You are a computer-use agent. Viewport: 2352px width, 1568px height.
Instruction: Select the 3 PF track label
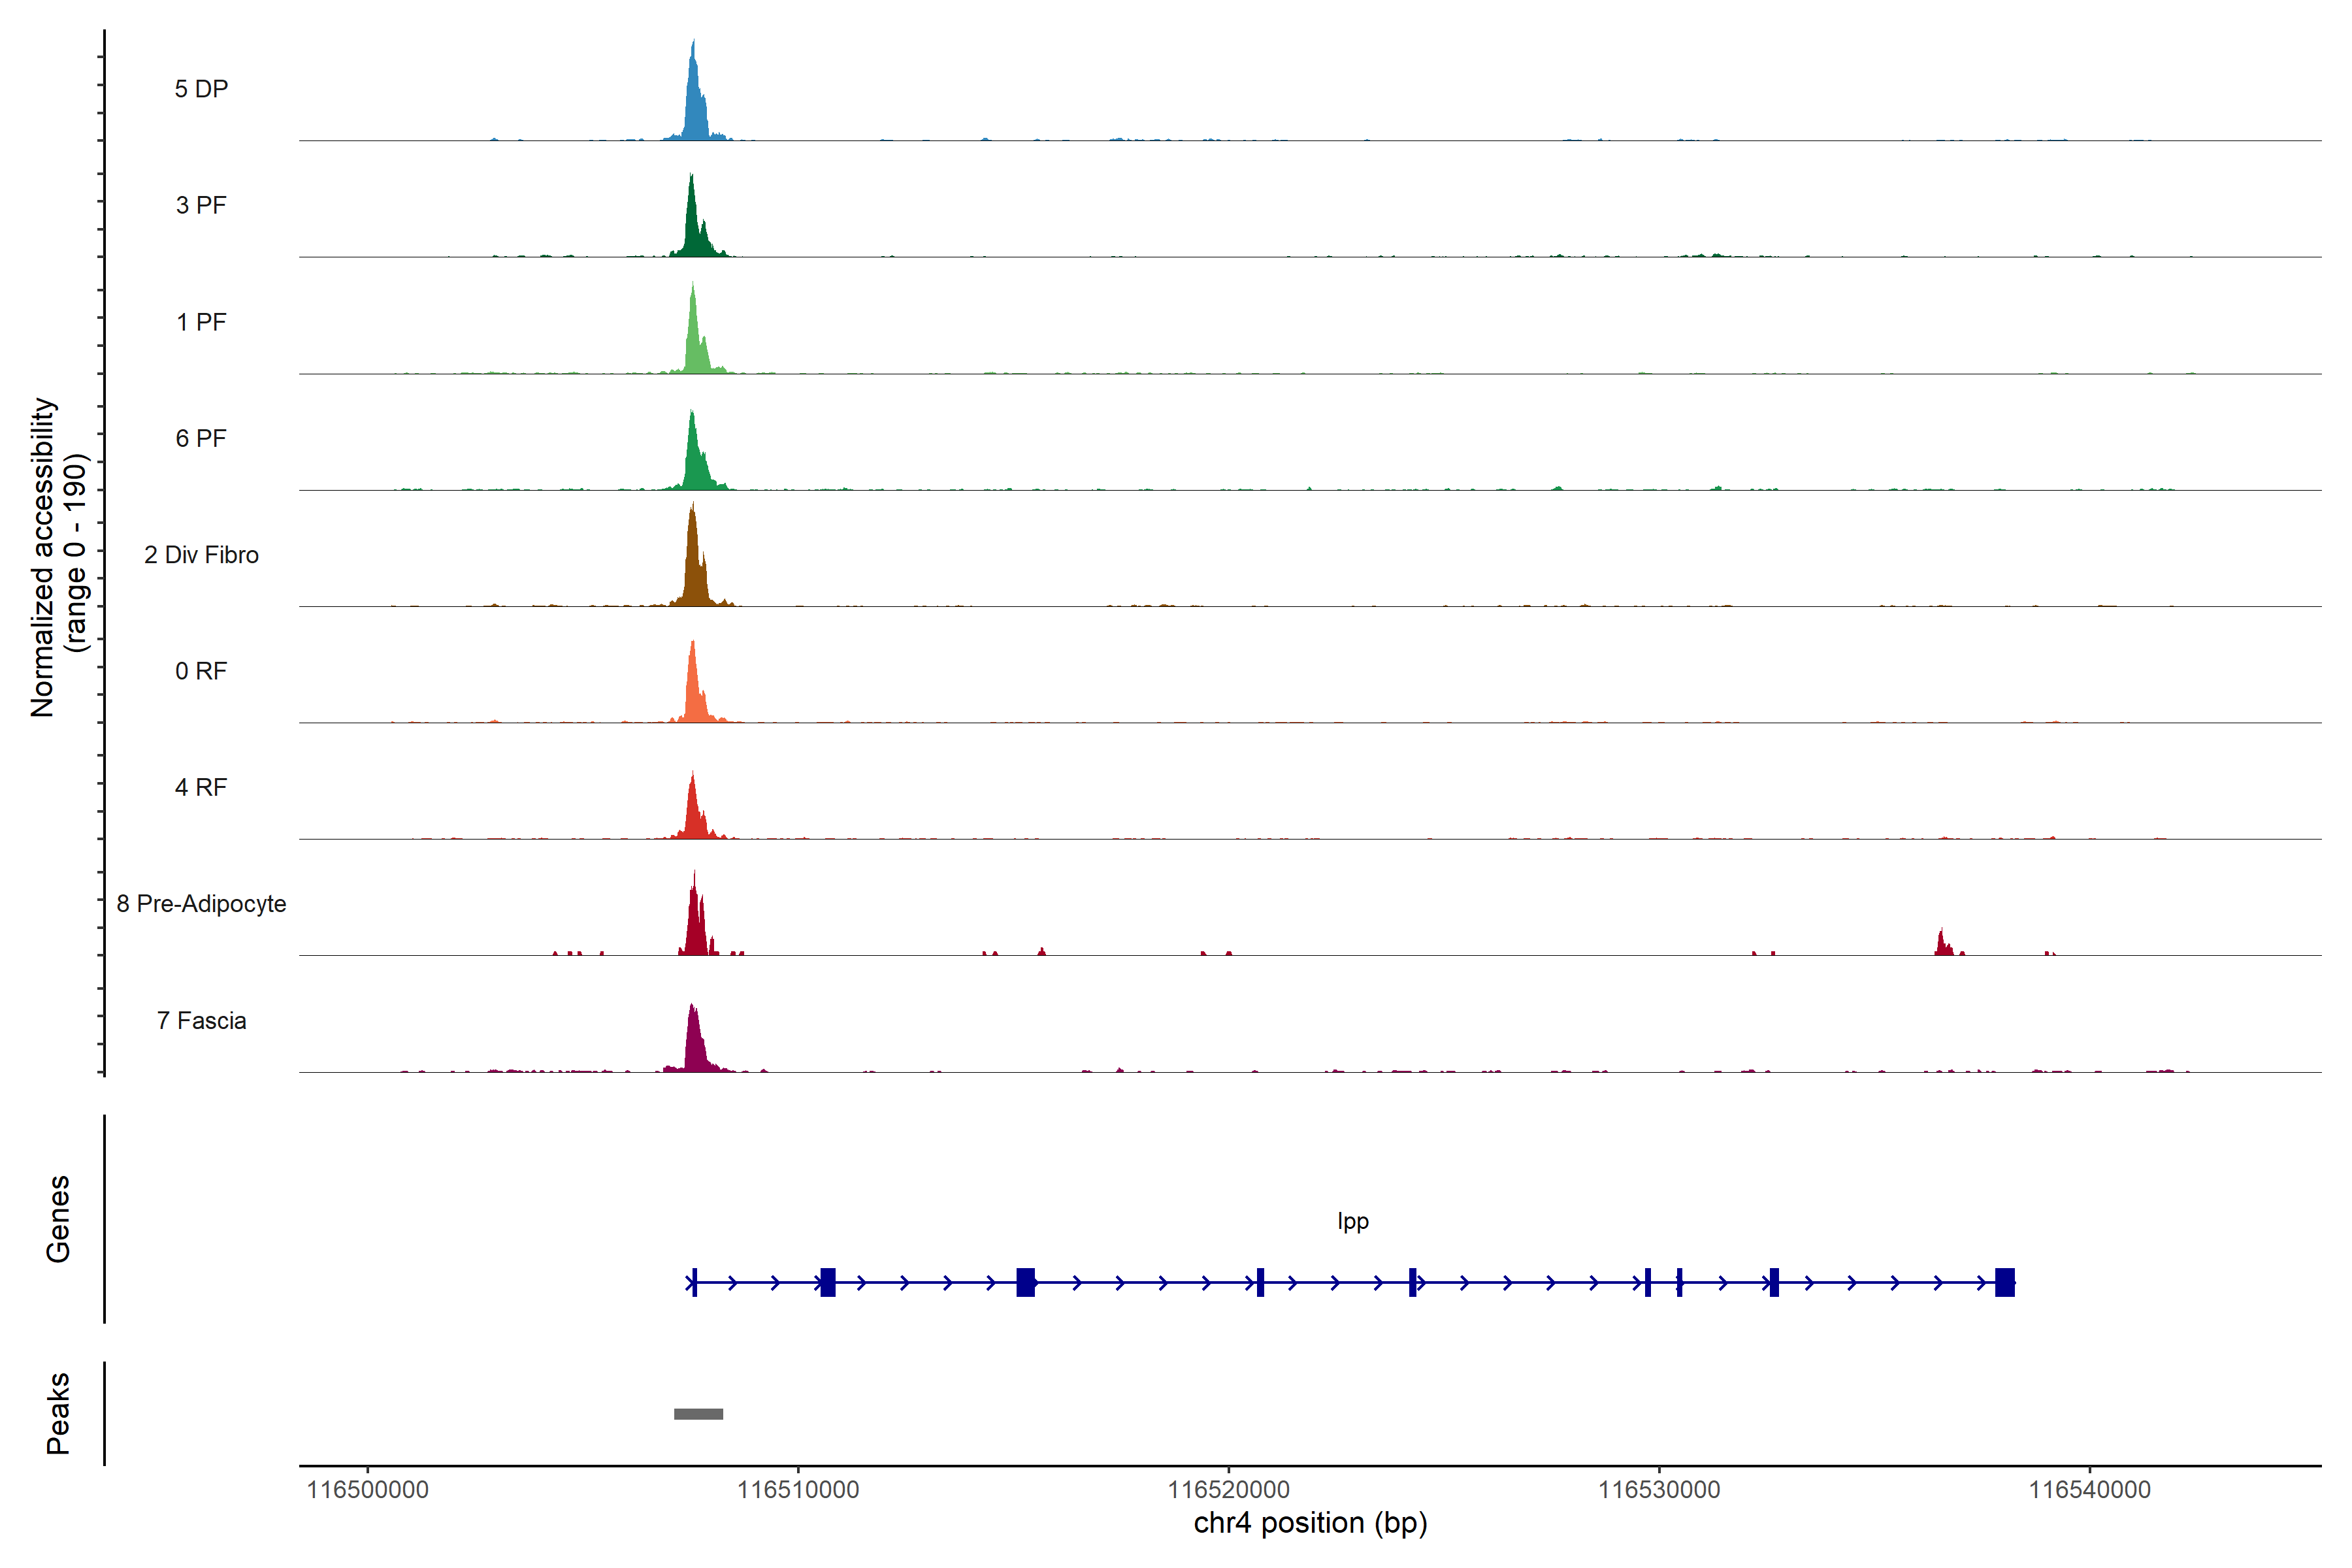(x=201, y=205)
